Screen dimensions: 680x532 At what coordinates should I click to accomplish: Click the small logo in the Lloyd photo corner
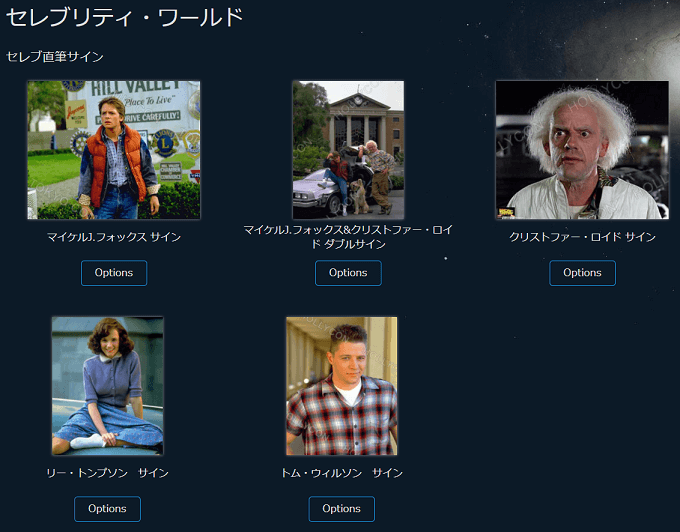506,212
